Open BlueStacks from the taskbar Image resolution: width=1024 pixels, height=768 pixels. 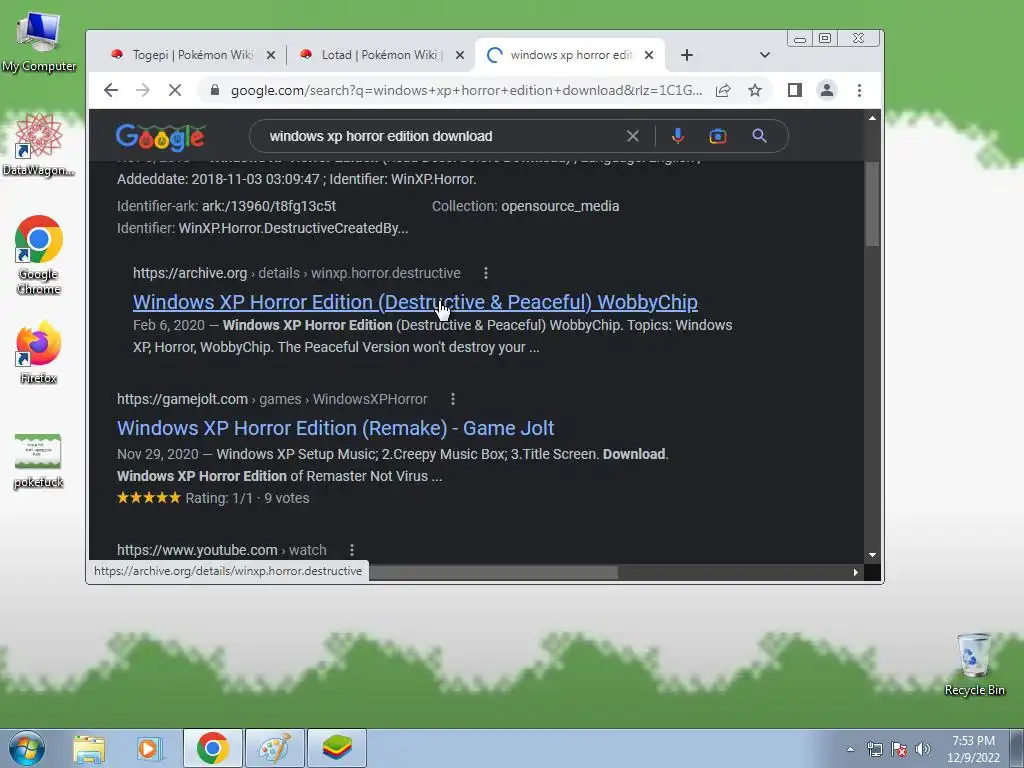click(x=336, y=748)
